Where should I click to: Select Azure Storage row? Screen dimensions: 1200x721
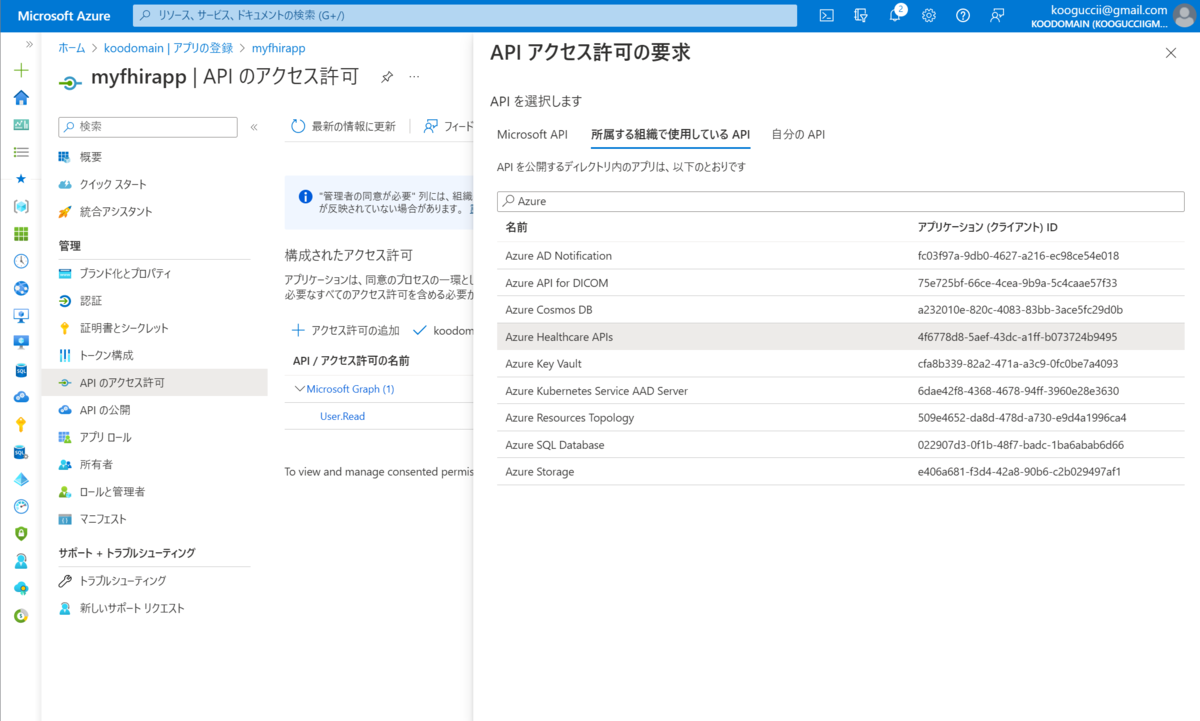pyautogui.click(x=840, y=472)
